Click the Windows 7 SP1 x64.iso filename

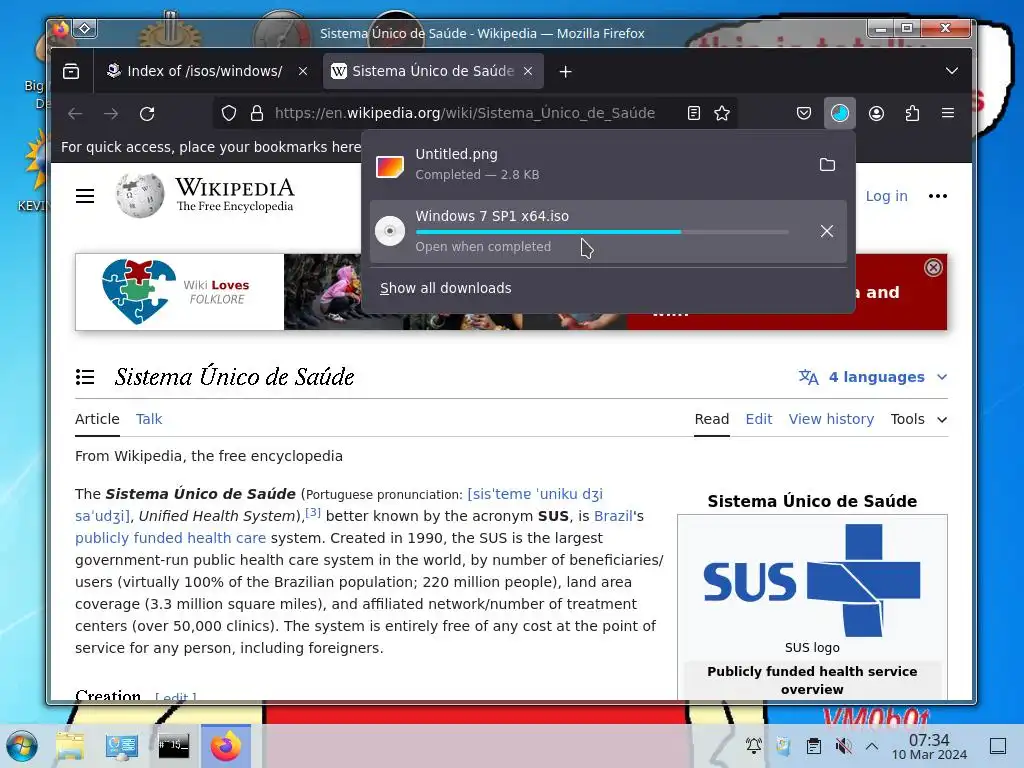pyautogui.click(x=492, y=216)
